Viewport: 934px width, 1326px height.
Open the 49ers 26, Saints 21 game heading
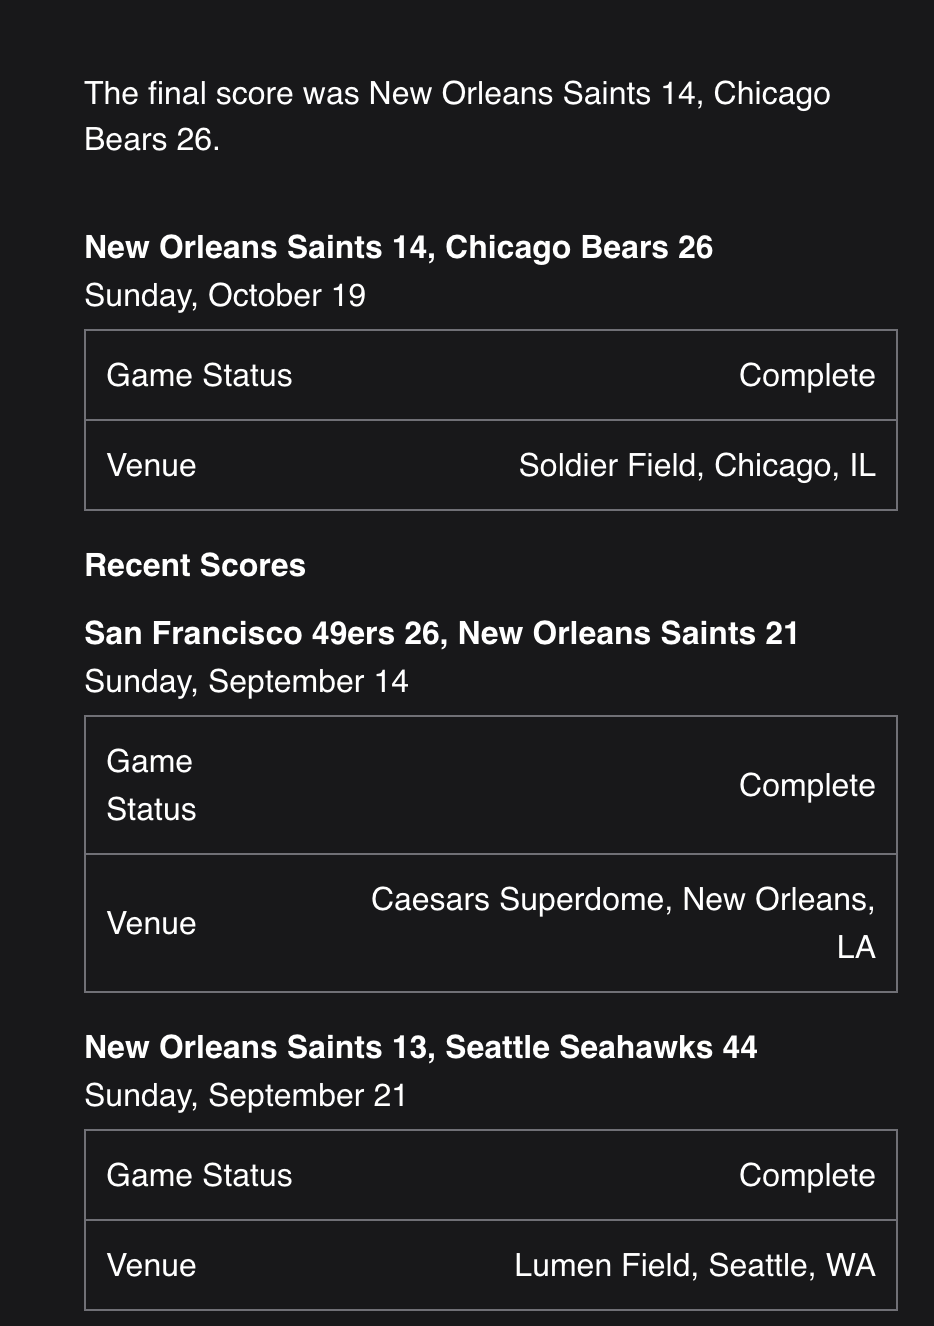(441, 633)
